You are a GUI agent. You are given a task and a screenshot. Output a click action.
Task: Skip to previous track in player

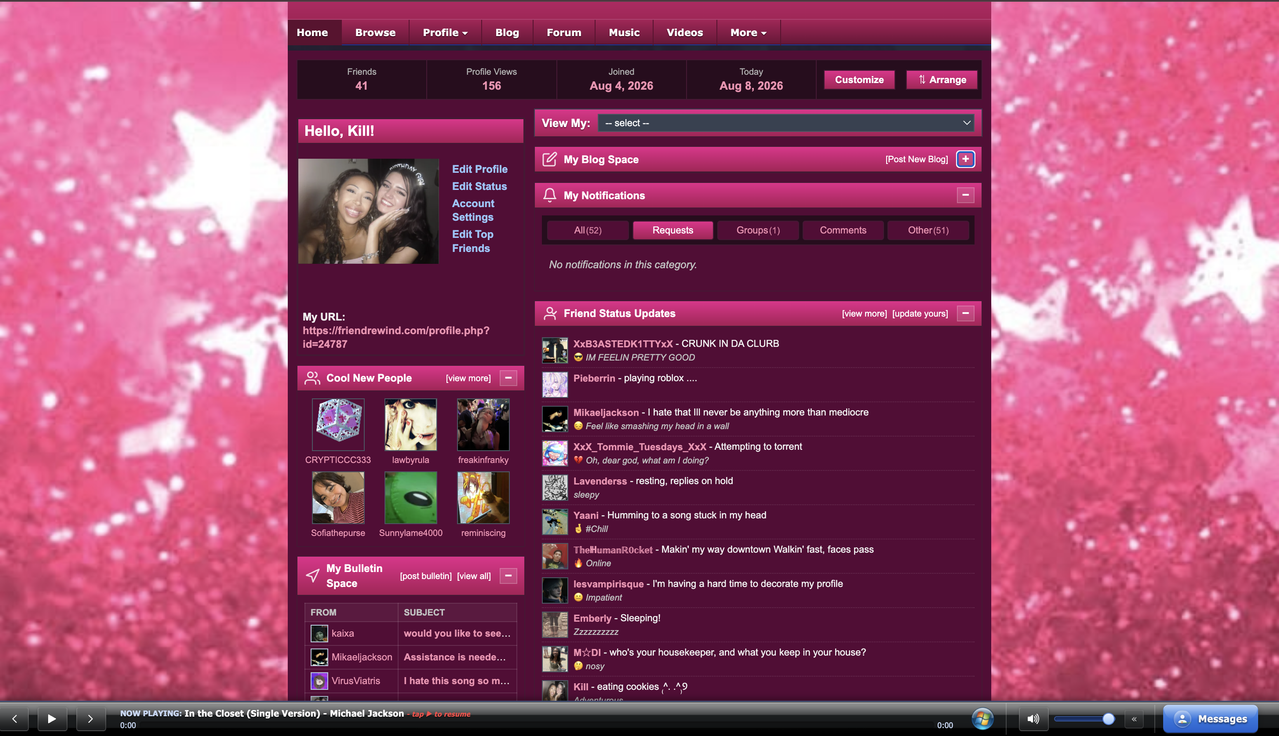pyautogui.click(x=14, y=718)
